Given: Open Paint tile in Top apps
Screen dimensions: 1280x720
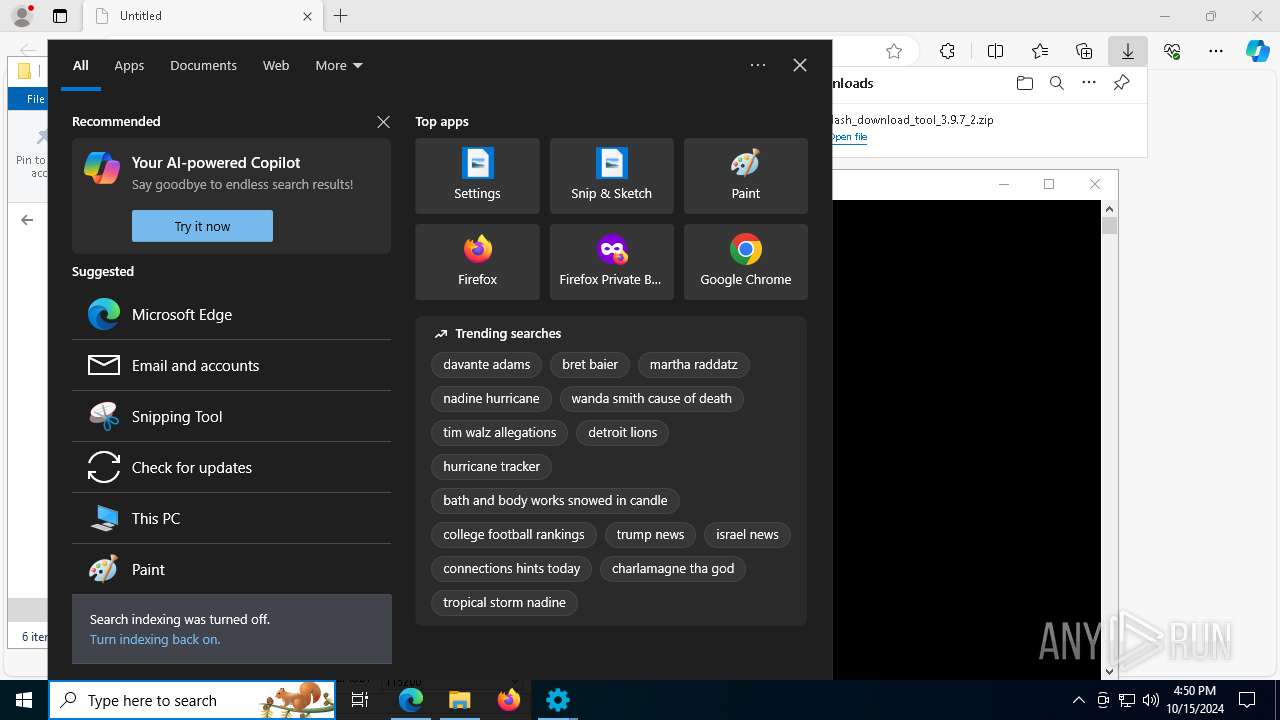Looking at the screenshot, I should coord(745,176).
